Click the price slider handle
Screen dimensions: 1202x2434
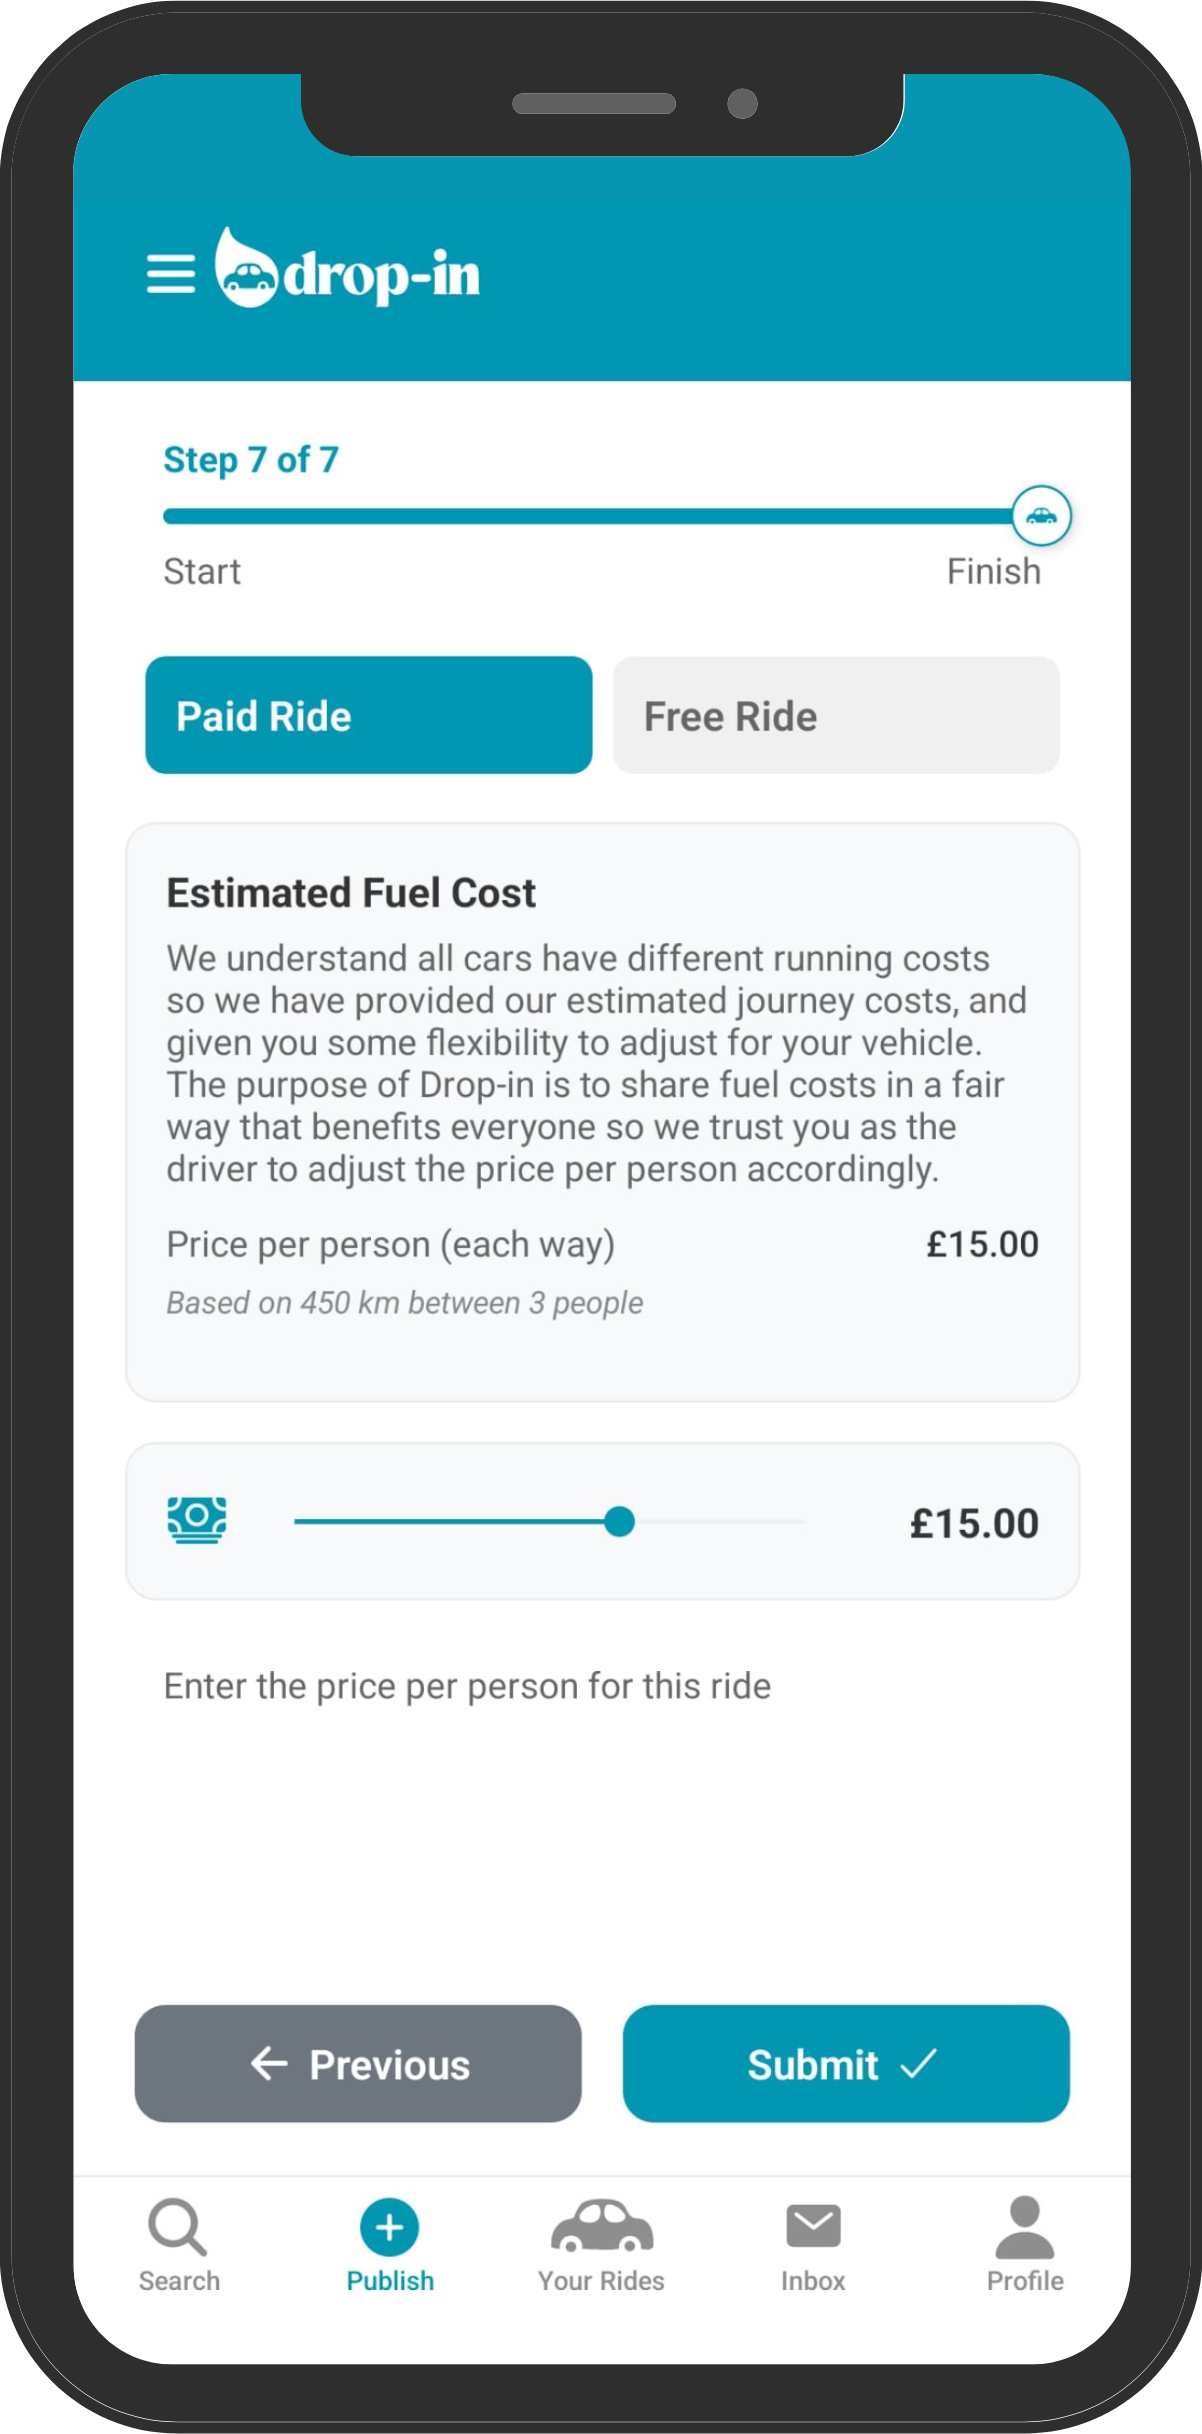[x=620, y=1521]
